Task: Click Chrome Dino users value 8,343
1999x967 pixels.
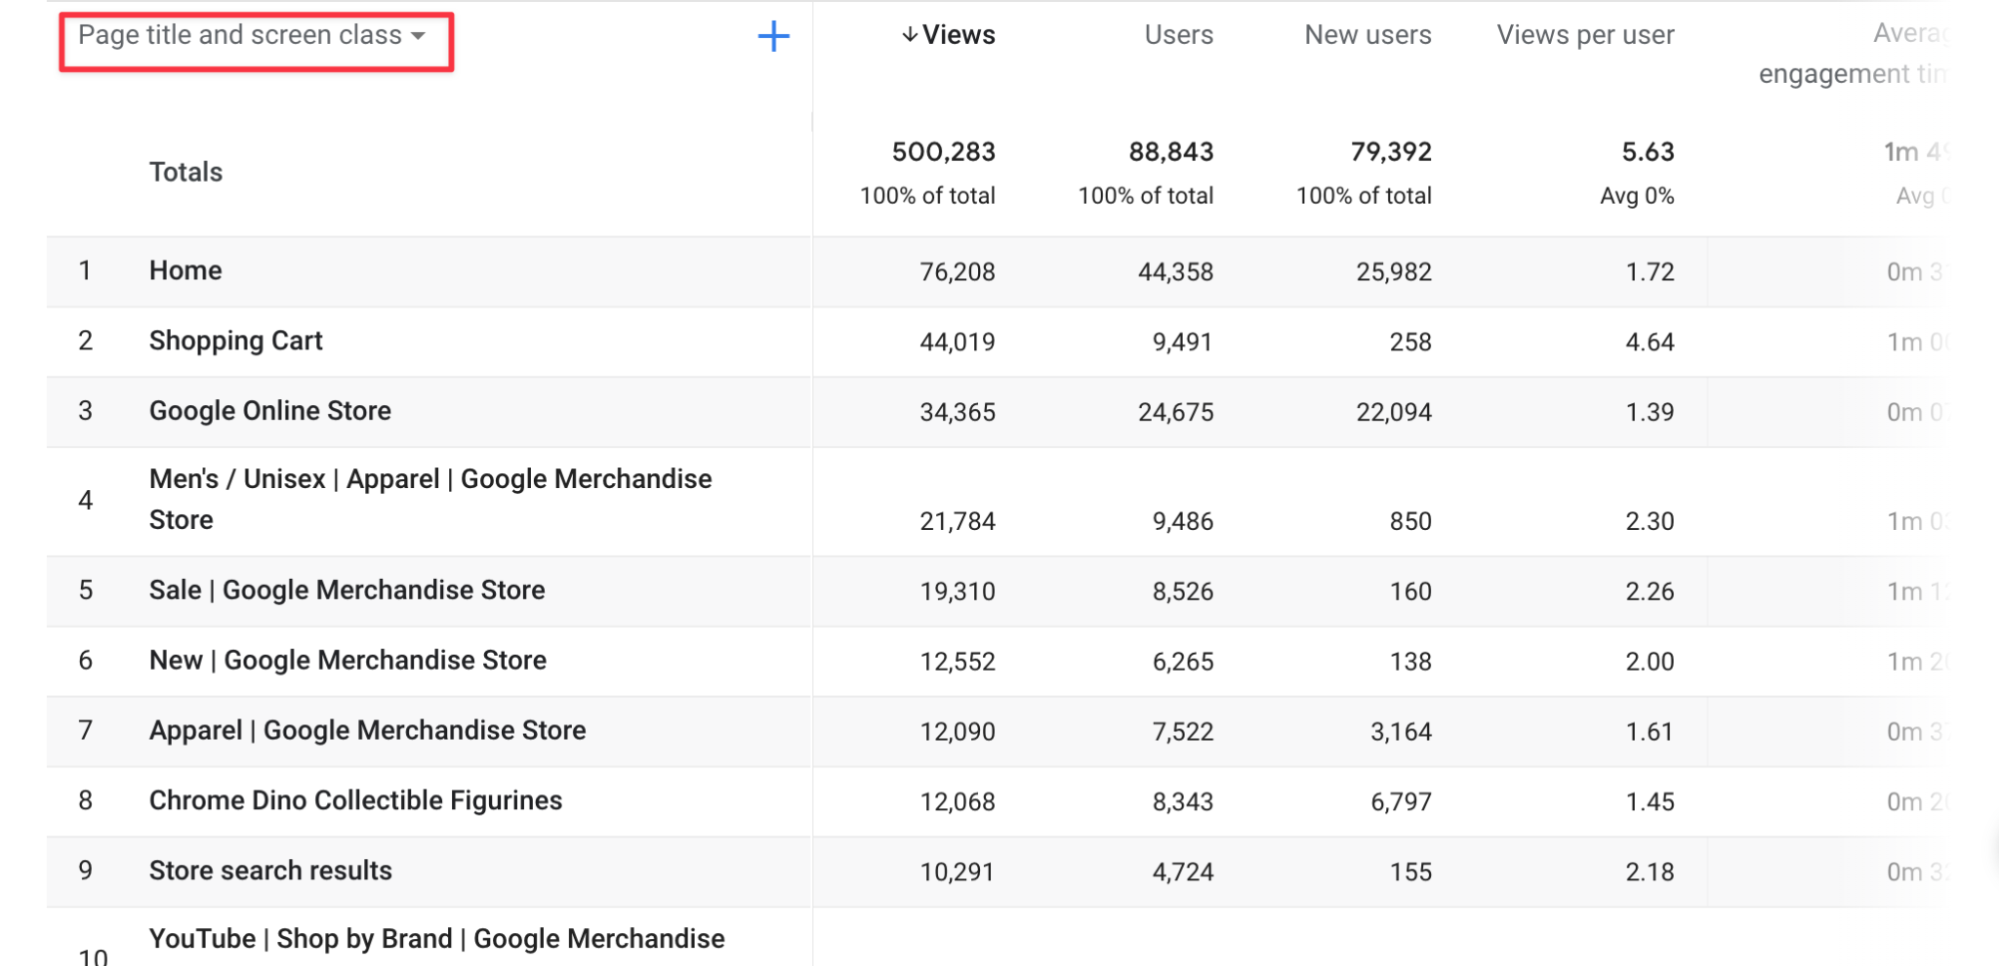Action: [1183, 802]
